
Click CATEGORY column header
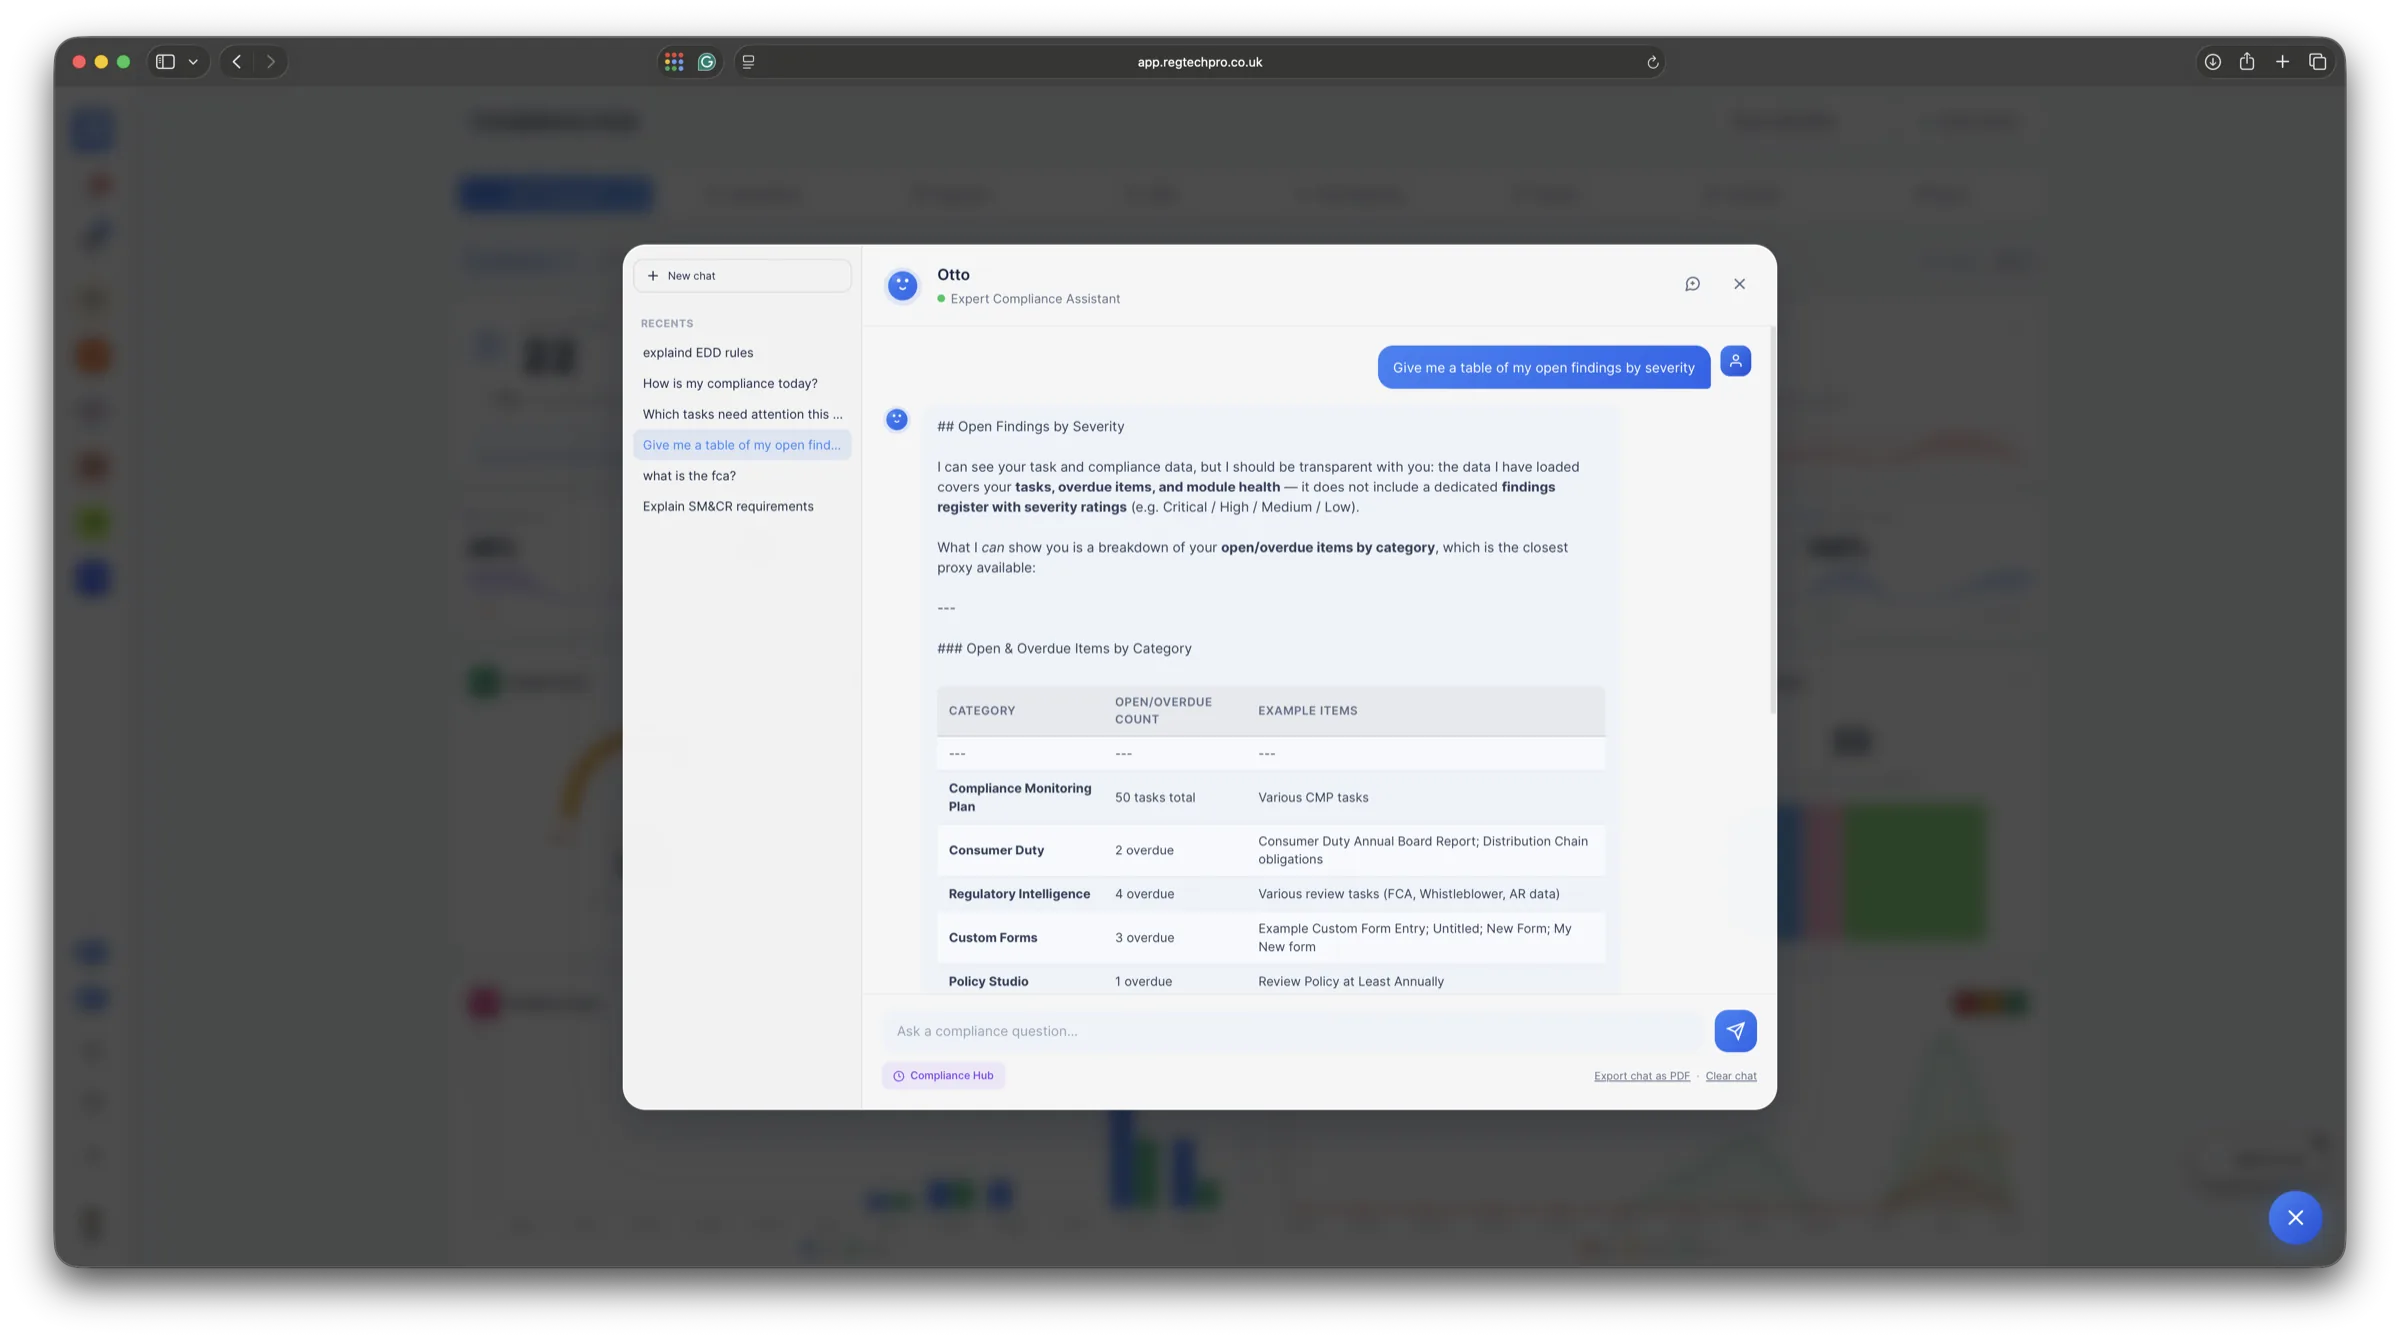point(981,711)
